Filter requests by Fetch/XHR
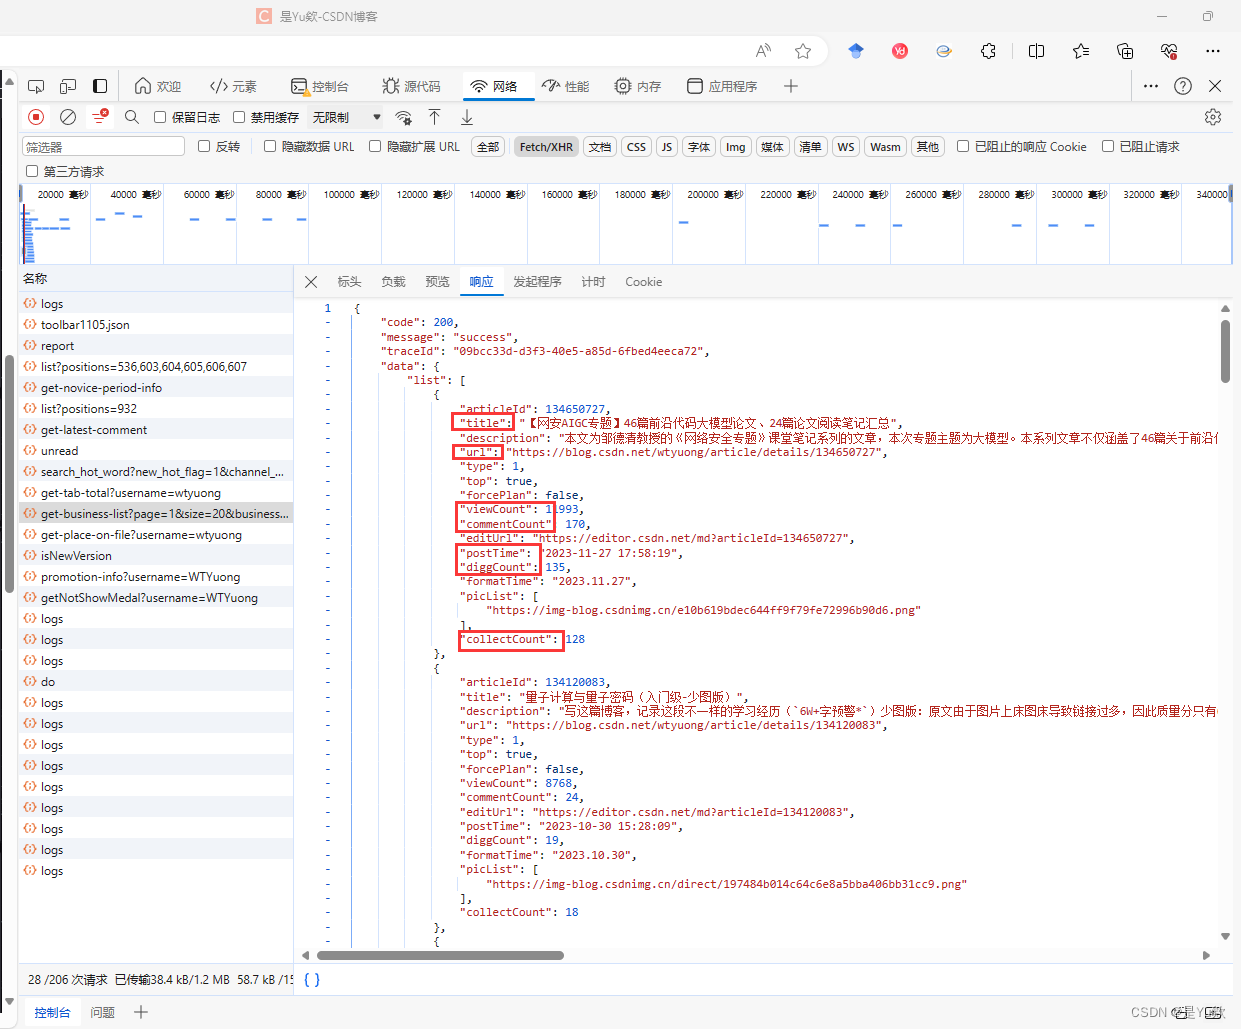The height and width of the screenshot is (1029, 1241). (x=546, y=147)
